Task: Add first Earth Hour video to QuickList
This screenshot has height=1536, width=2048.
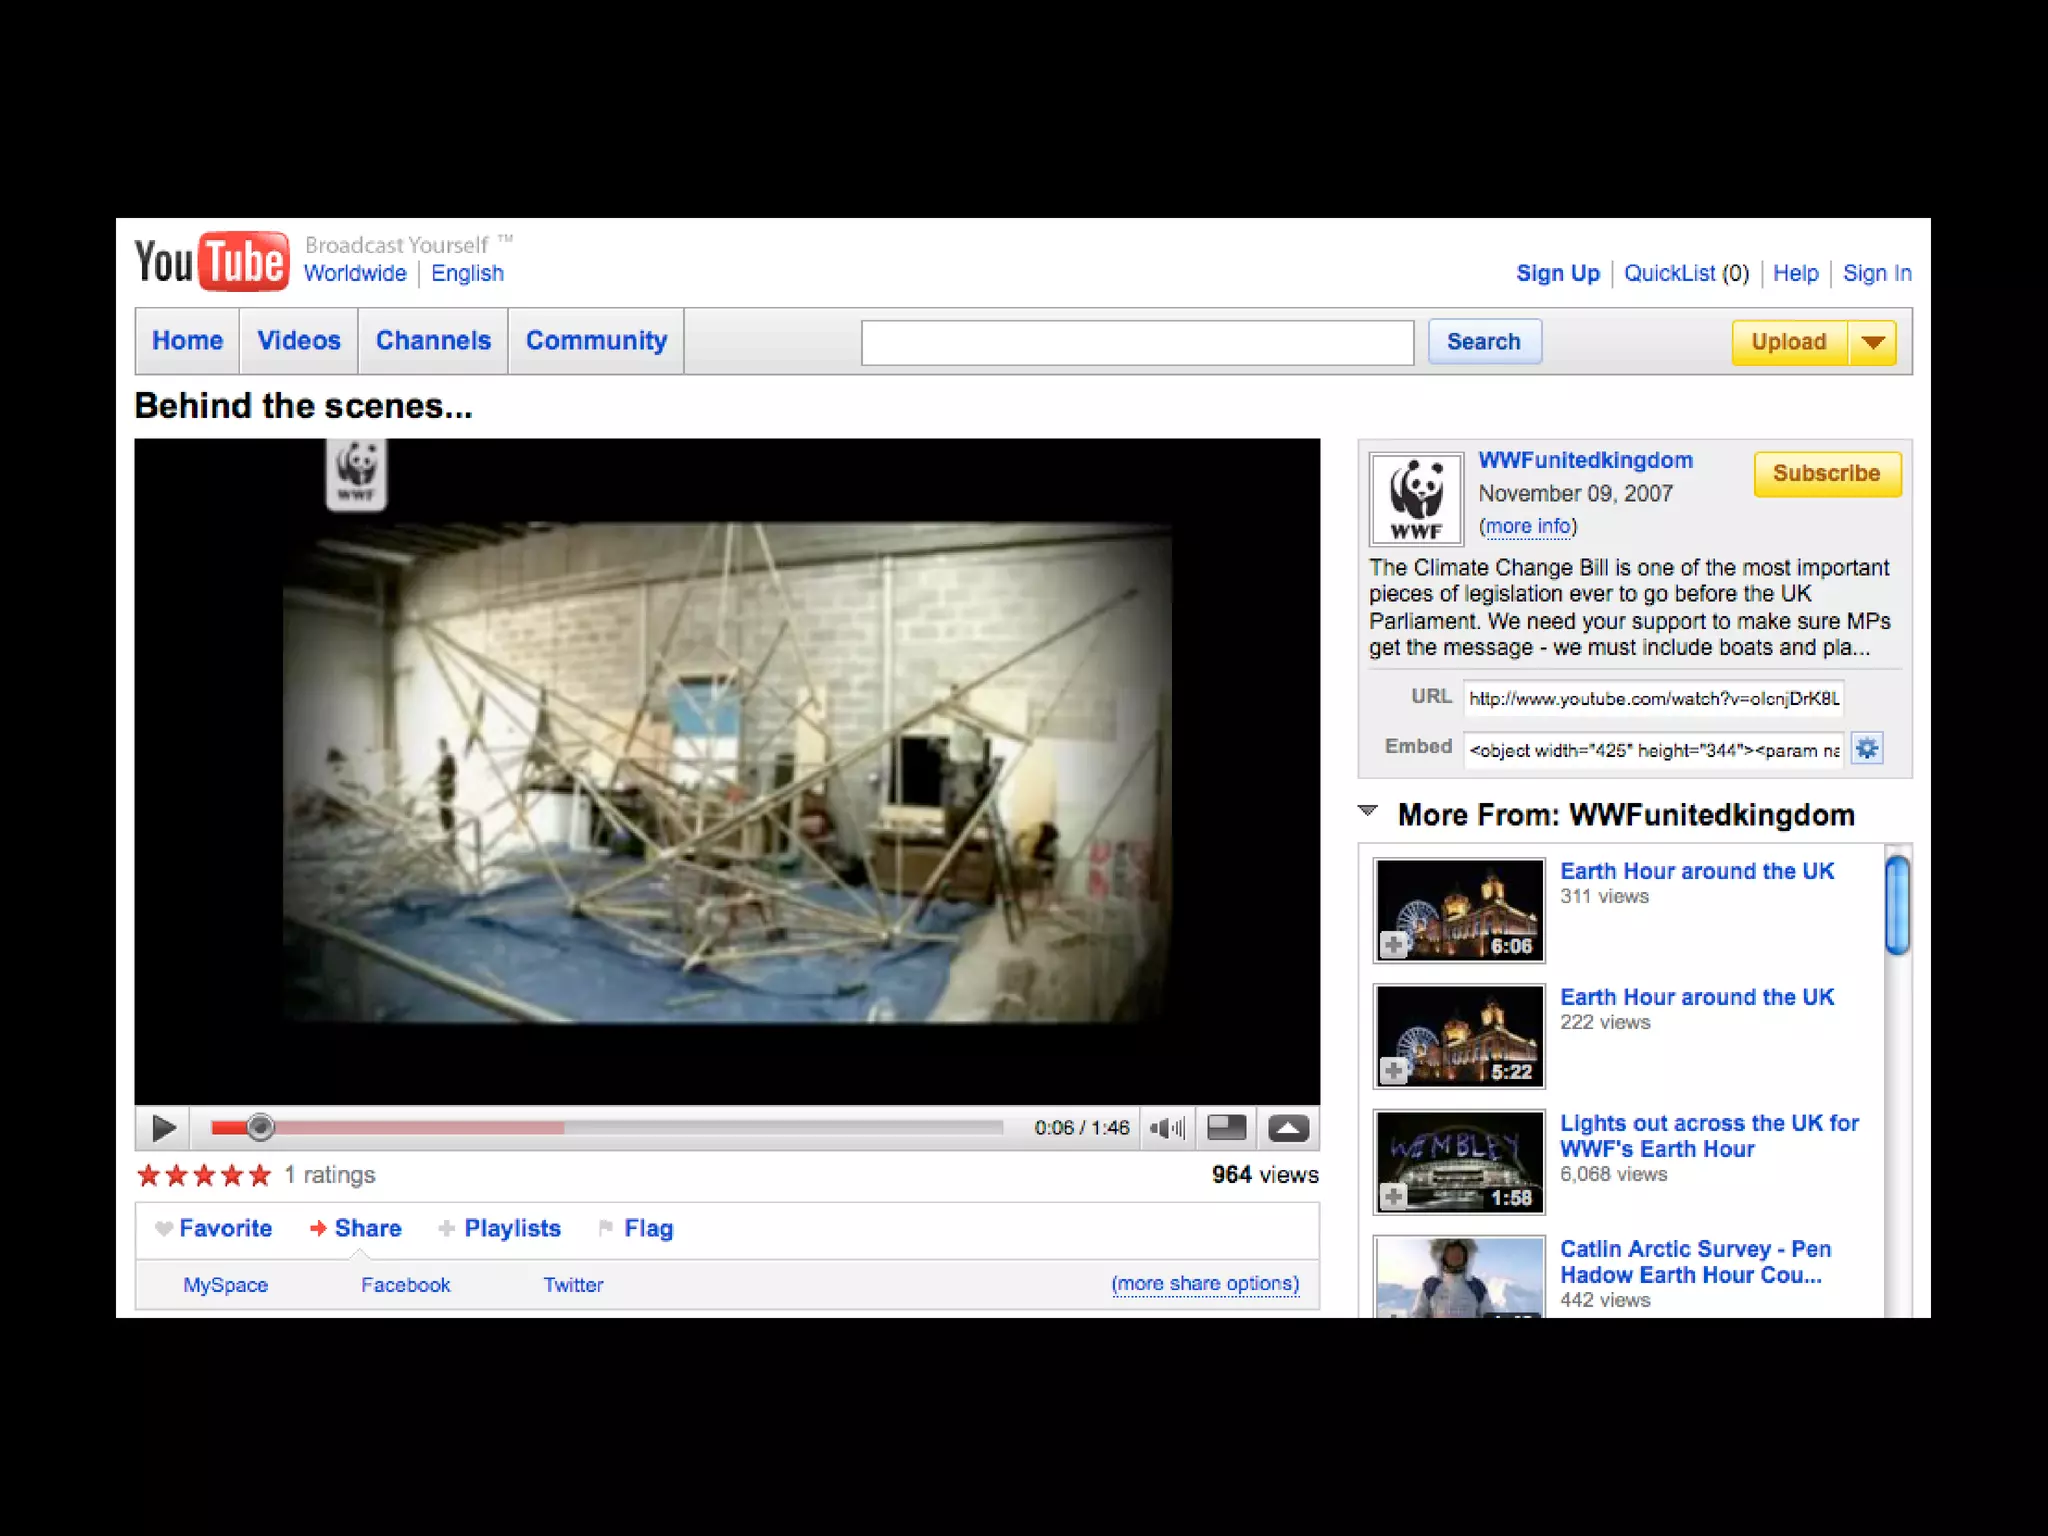Action: 1393,944
